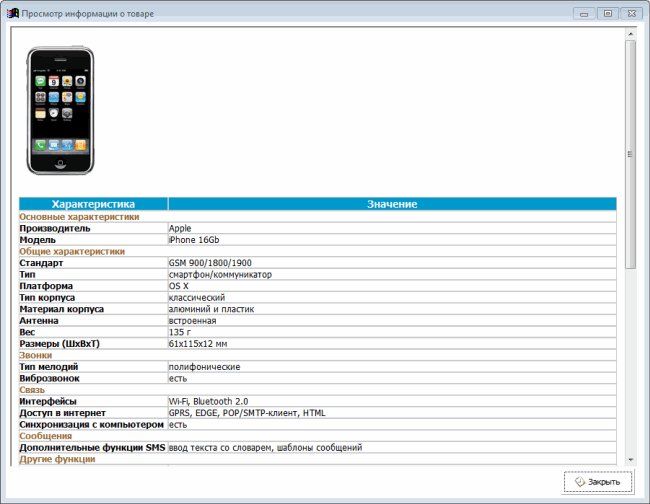Click the классический value
The width and height of the screenshot is (650, 504).
pyautogui.click(x=197, y=298)
